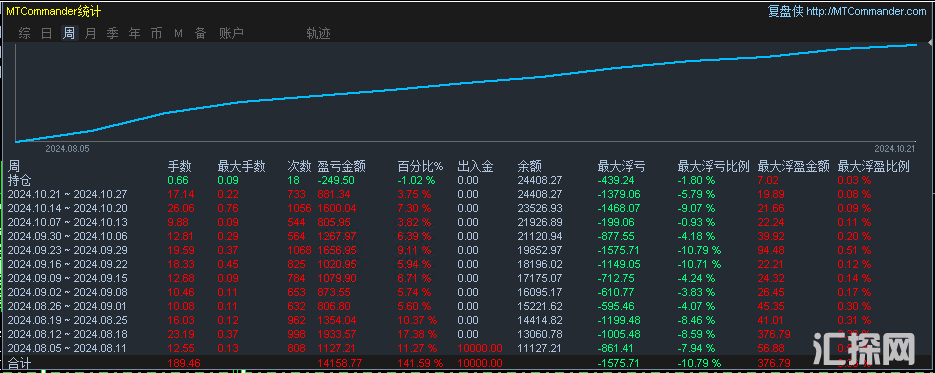Click the max float profit 94.48
935x373 pixels.
click(772, 250)
